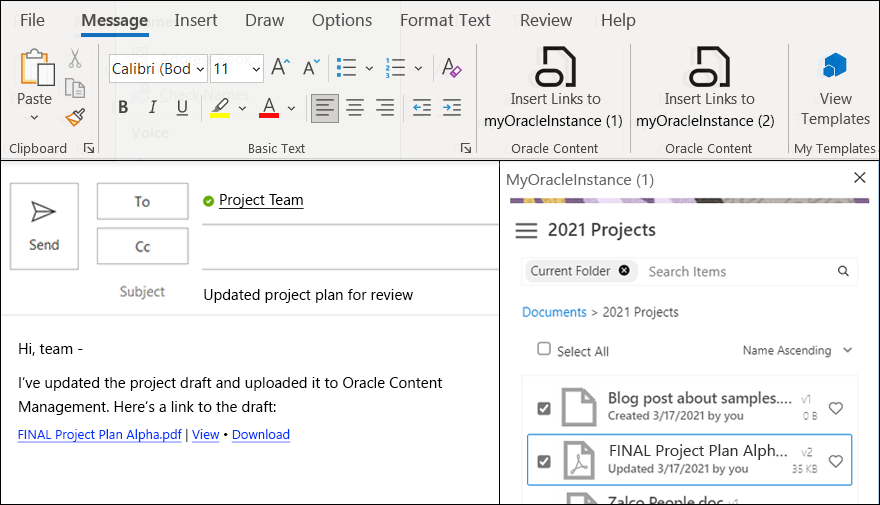Viewport: 880px width, 505px height.
Task: Switch to the Draw tab
Action: point(264,20)
